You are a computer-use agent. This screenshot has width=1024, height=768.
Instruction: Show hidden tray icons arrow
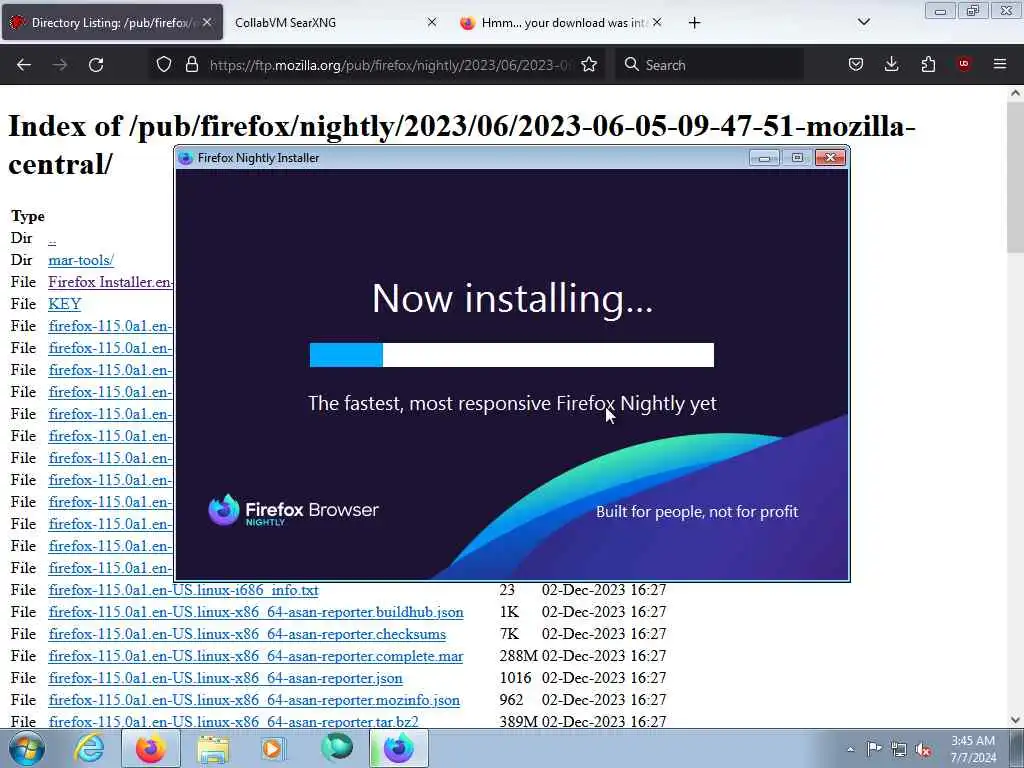tap(850, 749)
